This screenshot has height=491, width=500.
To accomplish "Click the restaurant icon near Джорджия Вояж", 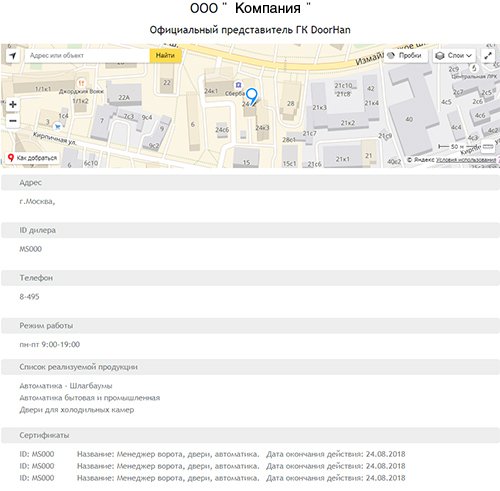I will pyautogui.click(x=81, y=83).
